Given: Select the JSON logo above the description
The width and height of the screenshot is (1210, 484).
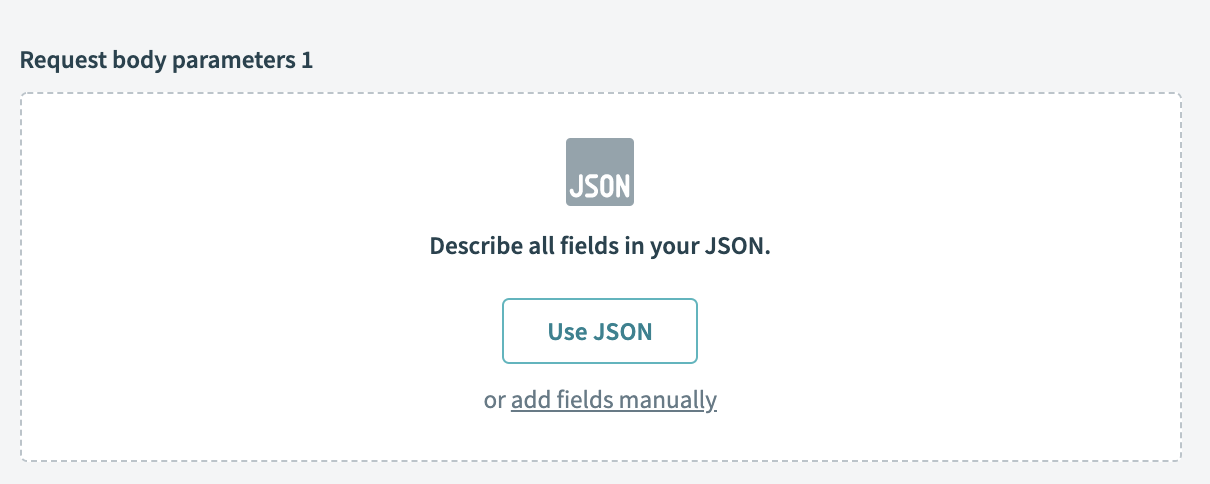Looking at the screenshot, I should [x=600, y=172].
